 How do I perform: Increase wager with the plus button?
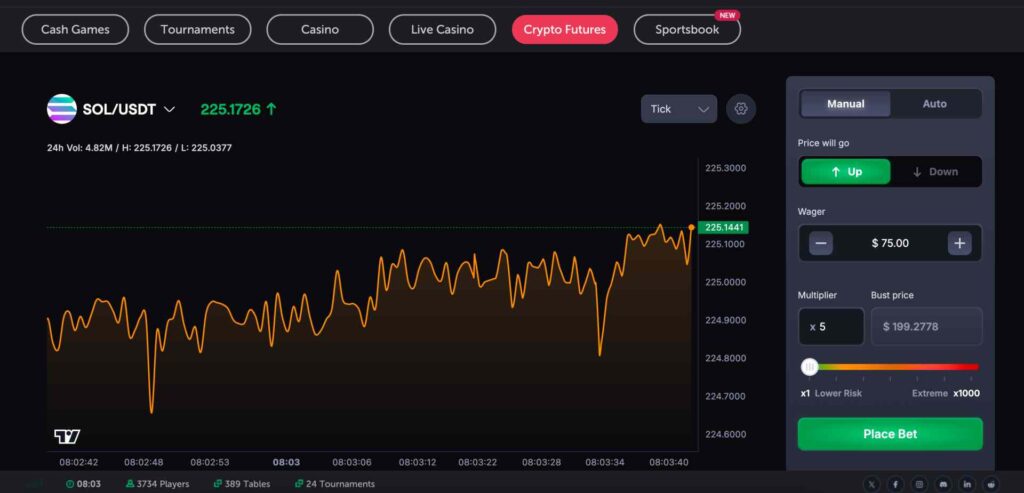click(x=959, y=243)
